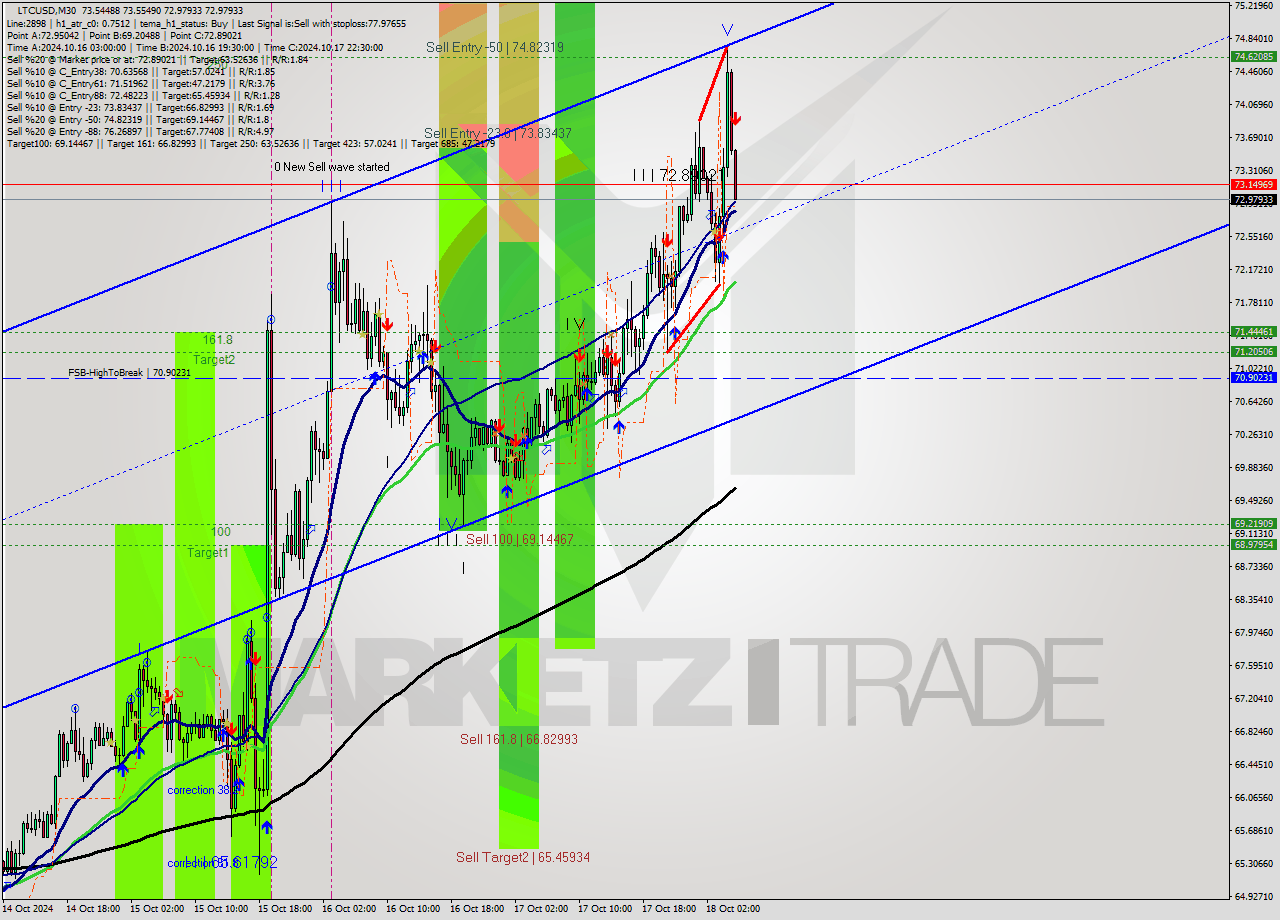Click the 'Sell 161.8 | 66.82993' label

click(x=518, y=739)
